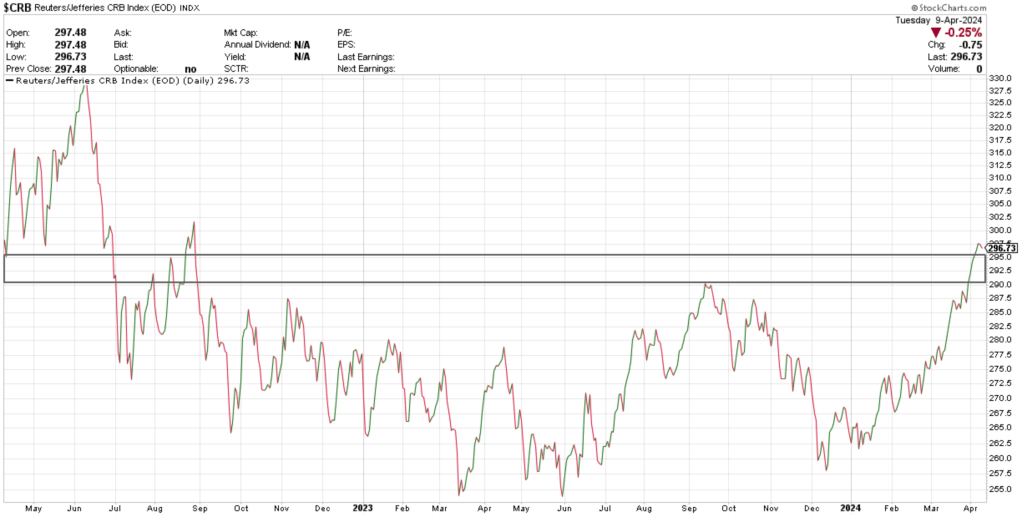Click the red down-triangle change indicator
Viewport: 1022px width, 517px height.
point(935,33)
